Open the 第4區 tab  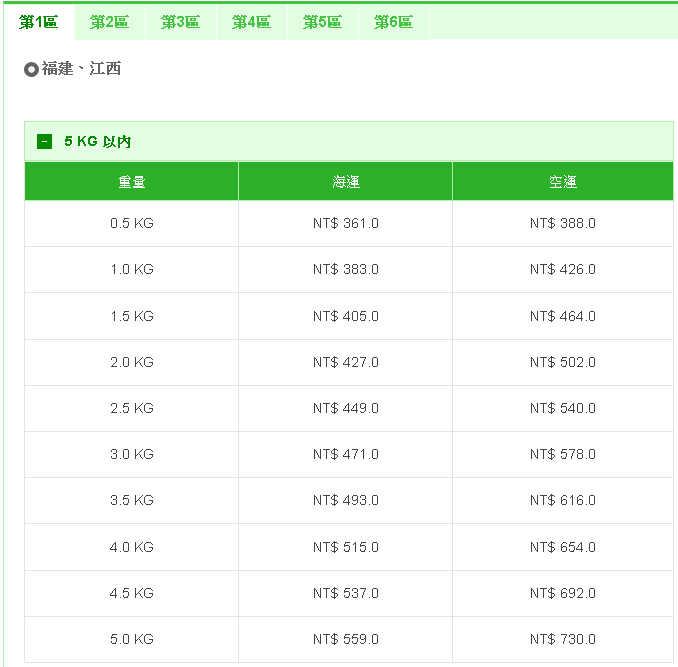(x=251, y=22)
